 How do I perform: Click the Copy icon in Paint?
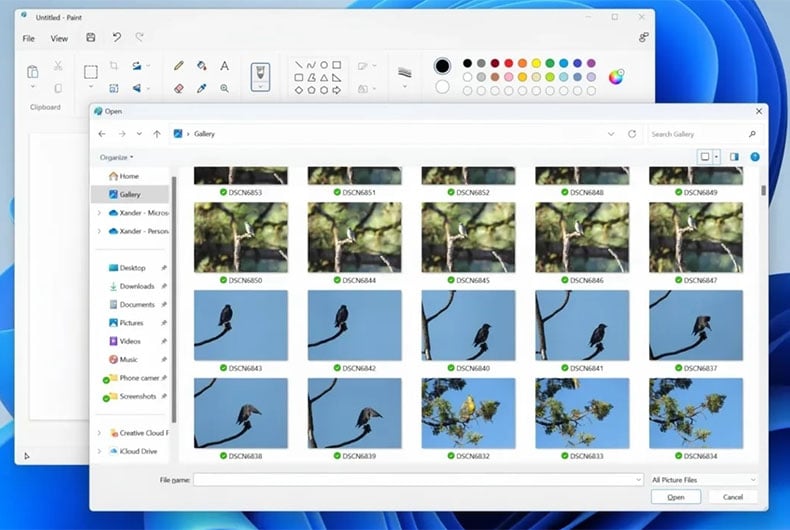tap(58, 88)
